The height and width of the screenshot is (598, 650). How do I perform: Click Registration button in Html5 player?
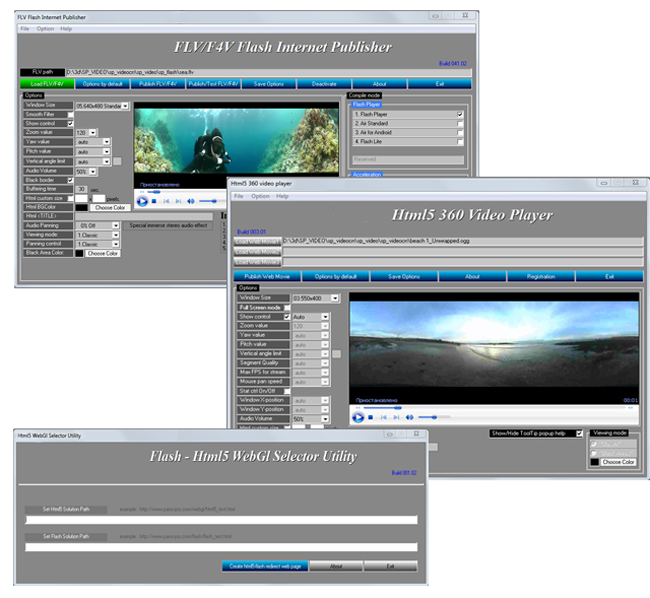point(541,276)
